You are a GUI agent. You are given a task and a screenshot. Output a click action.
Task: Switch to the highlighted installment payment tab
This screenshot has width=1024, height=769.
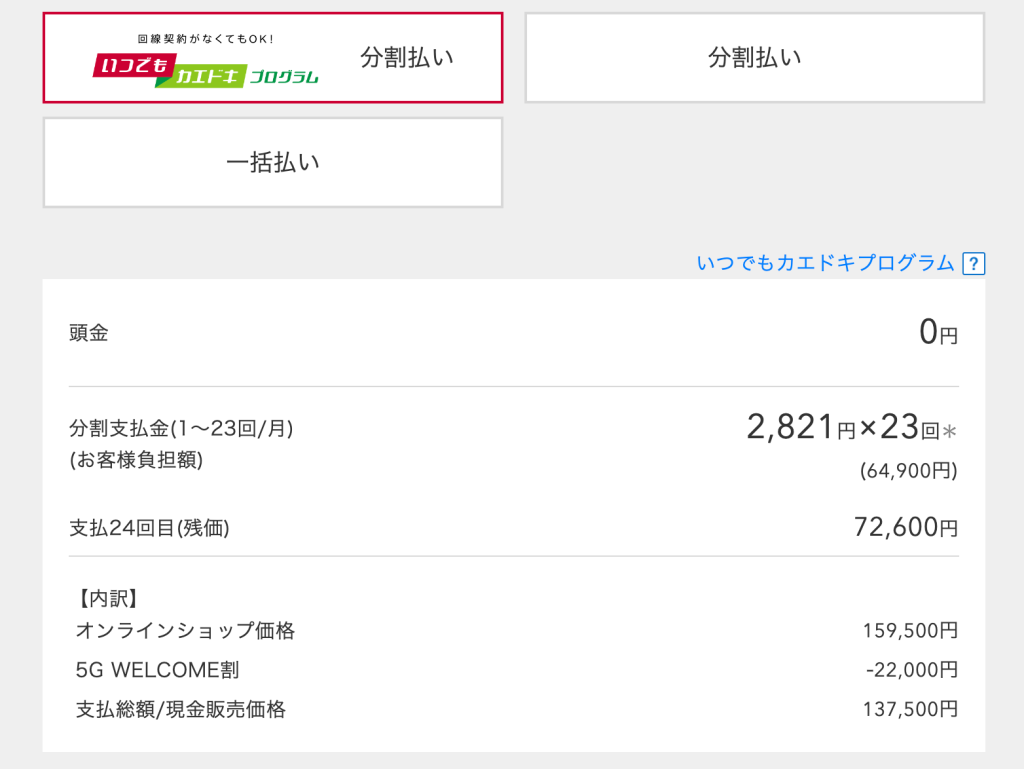[x=273, y=57]
